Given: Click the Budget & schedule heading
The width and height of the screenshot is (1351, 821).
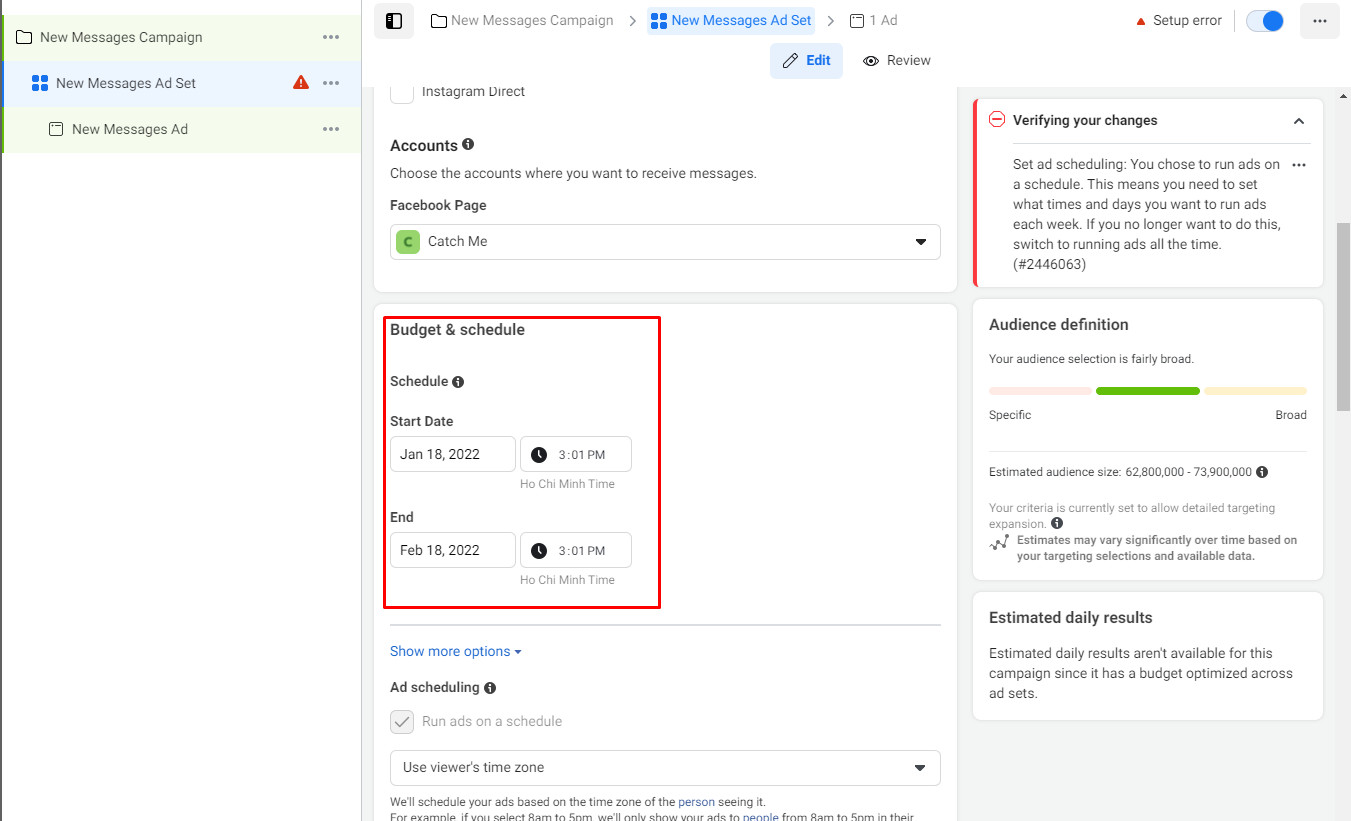Looking at the screenshot, I should coord(457,330).
